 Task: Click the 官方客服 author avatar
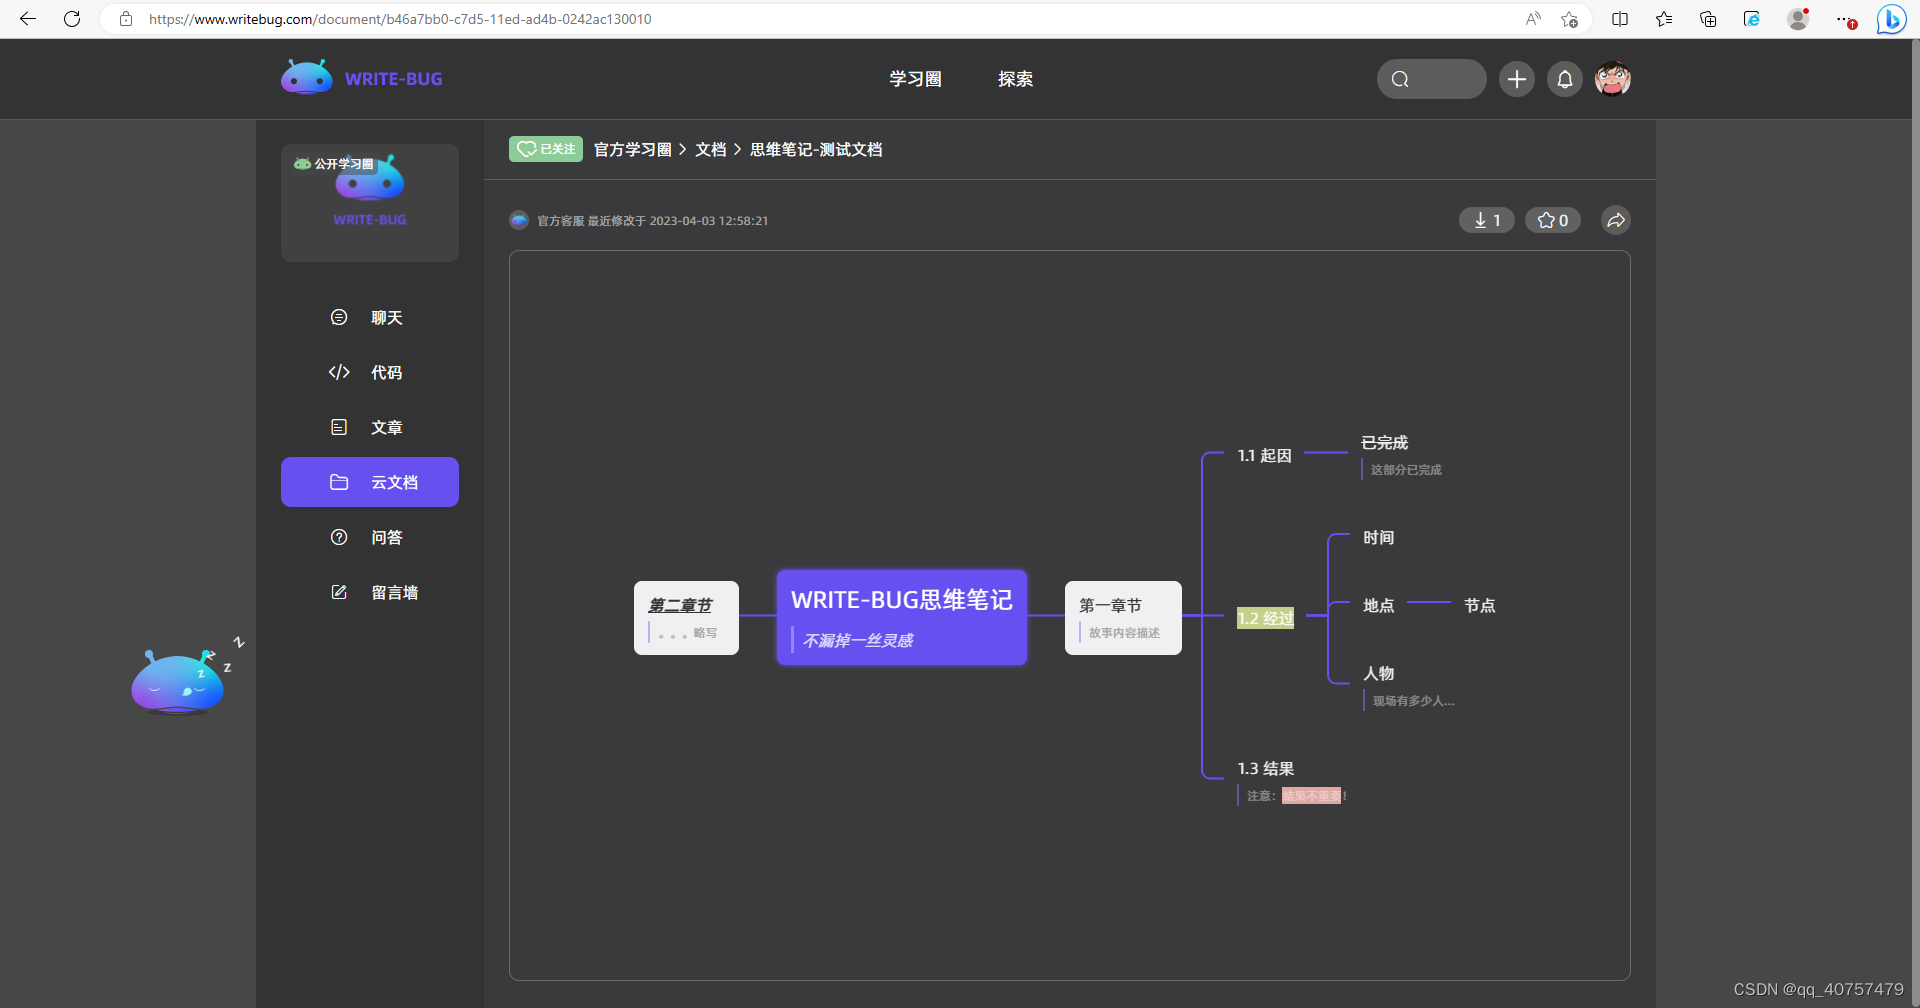519,220
